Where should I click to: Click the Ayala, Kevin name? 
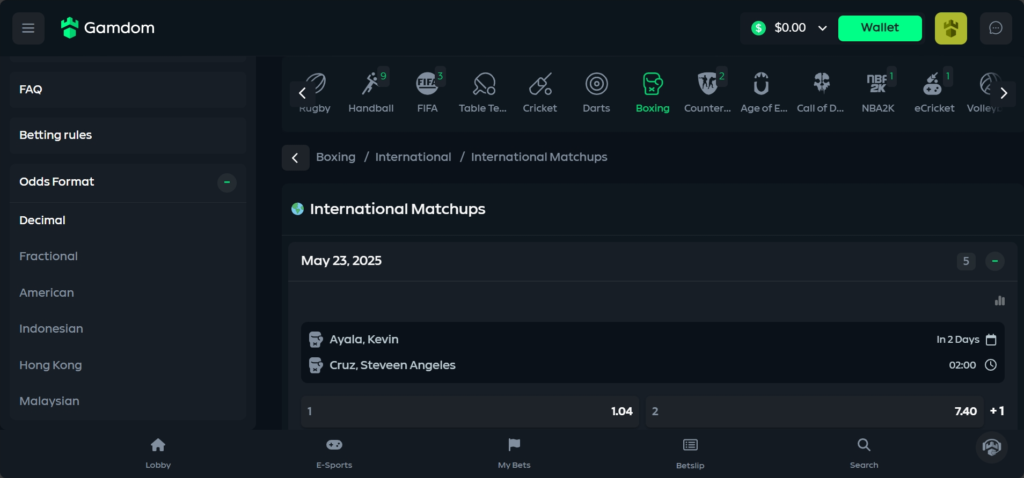click(x=364, y=340)
